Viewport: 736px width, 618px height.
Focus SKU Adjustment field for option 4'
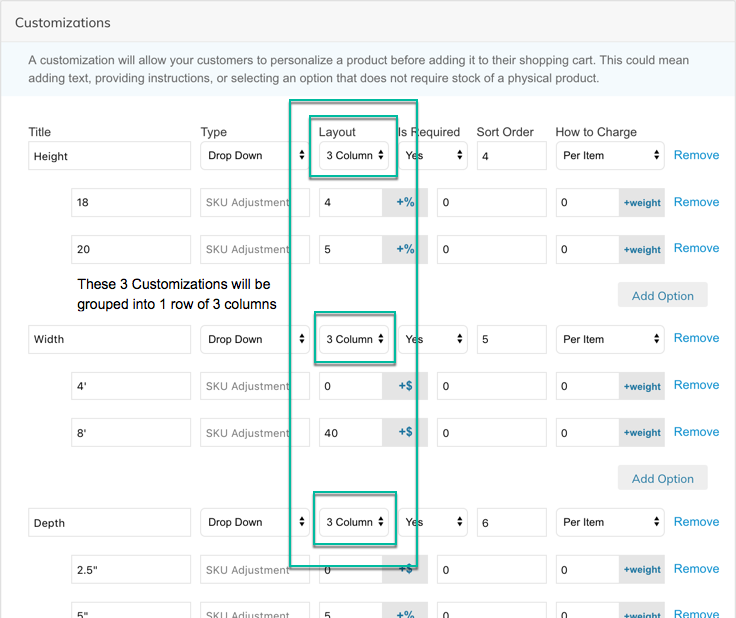click(255, 386)
